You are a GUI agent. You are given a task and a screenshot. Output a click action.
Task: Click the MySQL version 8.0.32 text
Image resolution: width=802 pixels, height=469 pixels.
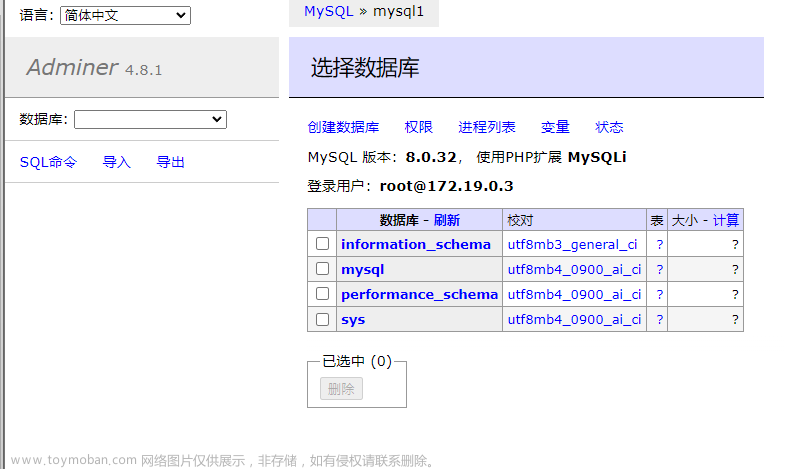point(431,157)
